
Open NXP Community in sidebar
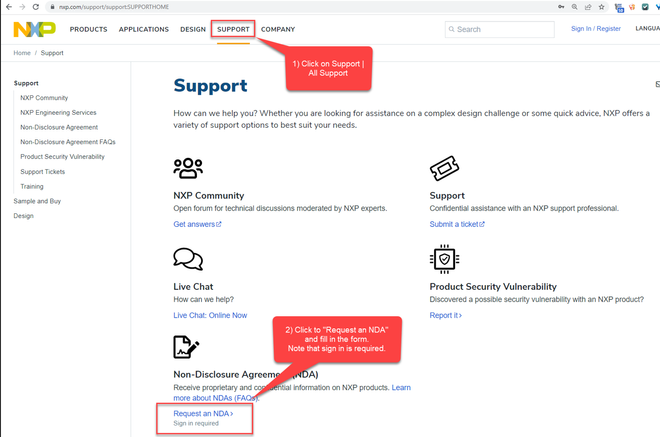point(44,98)
